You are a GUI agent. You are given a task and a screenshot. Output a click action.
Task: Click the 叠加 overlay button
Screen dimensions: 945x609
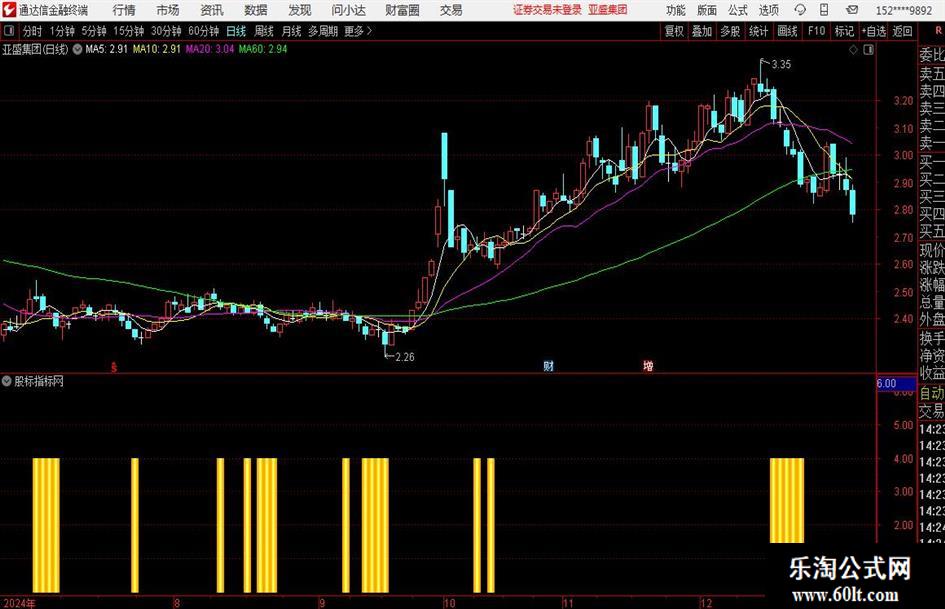point(702,31)
